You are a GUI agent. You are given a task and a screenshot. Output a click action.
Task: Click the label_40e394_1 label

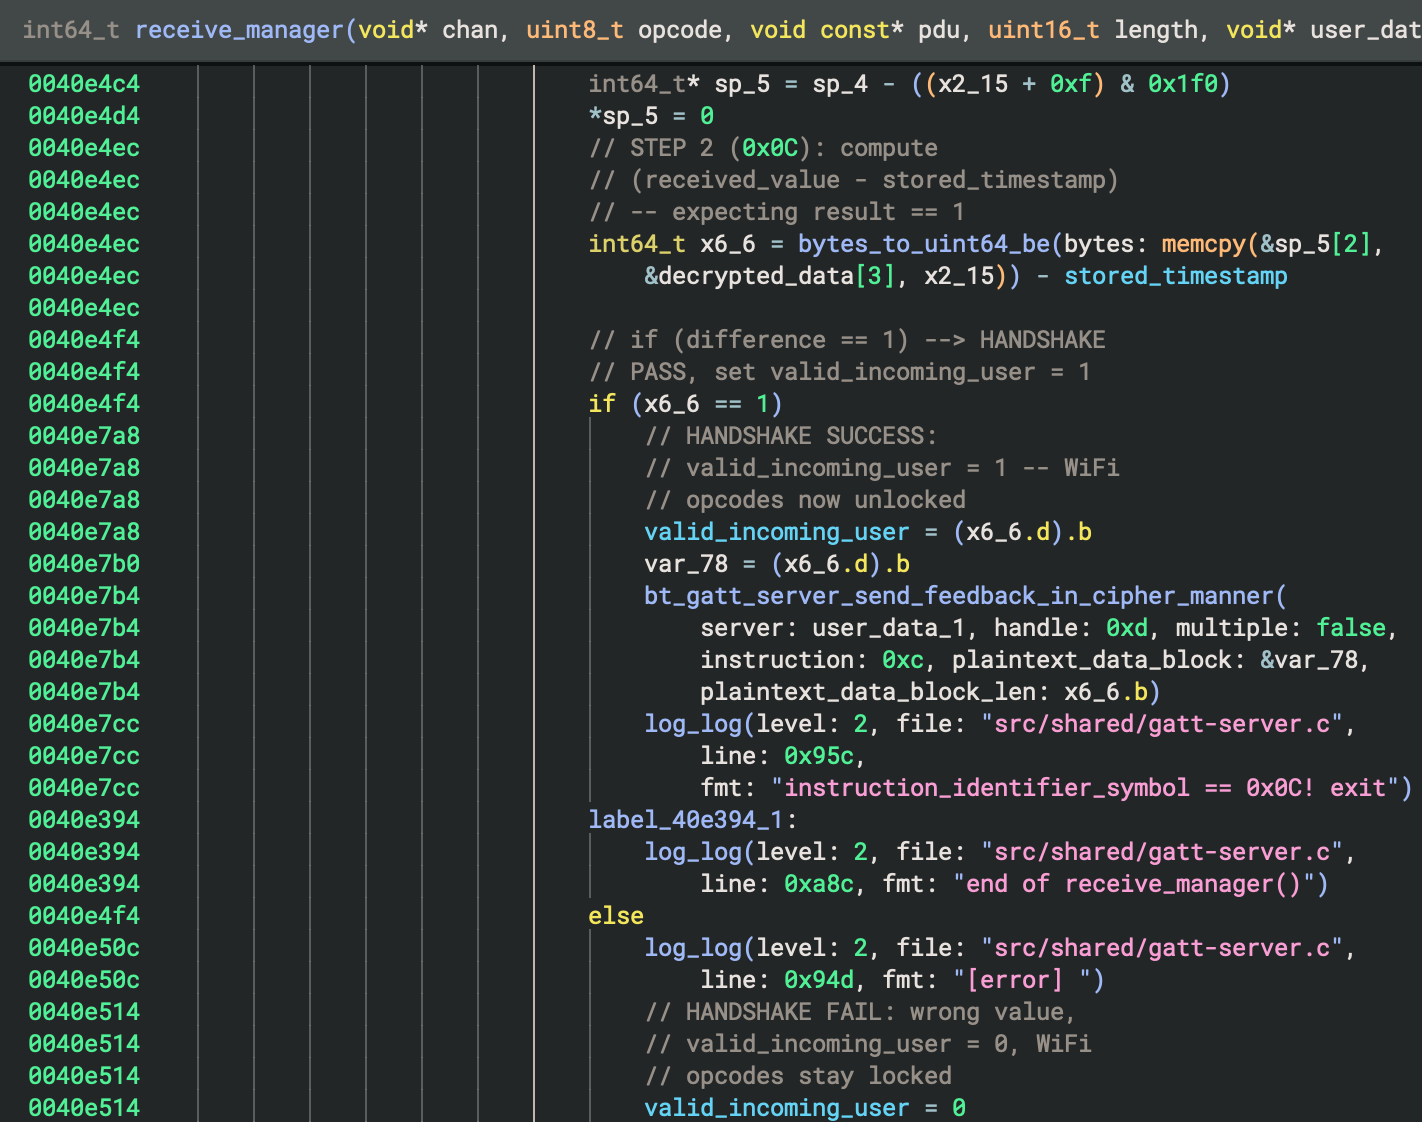[x=686, y=820]
